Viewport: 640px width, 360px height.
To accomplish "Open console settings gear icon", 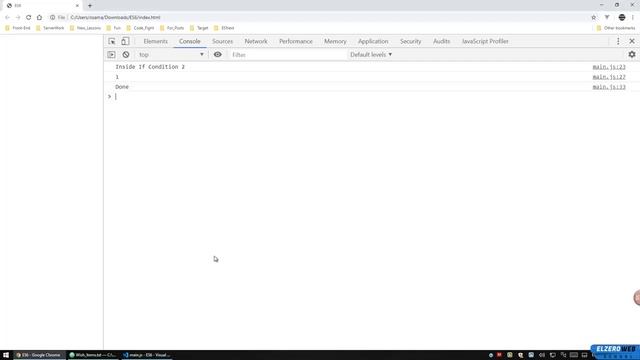I will [x=632, y=54].
